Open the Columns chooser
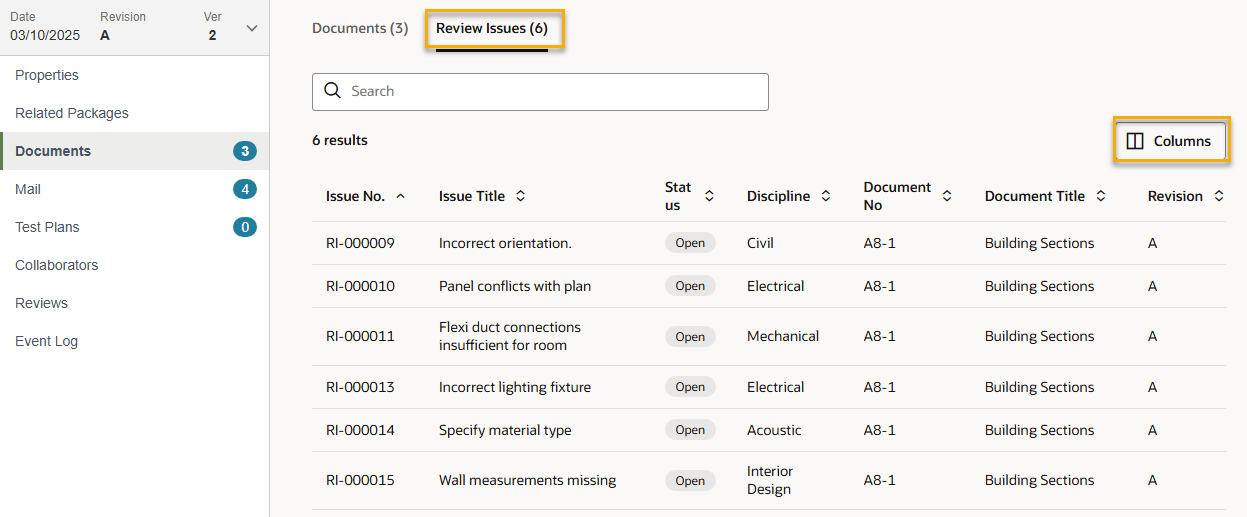The image size is (1247, 517). 1170,141
